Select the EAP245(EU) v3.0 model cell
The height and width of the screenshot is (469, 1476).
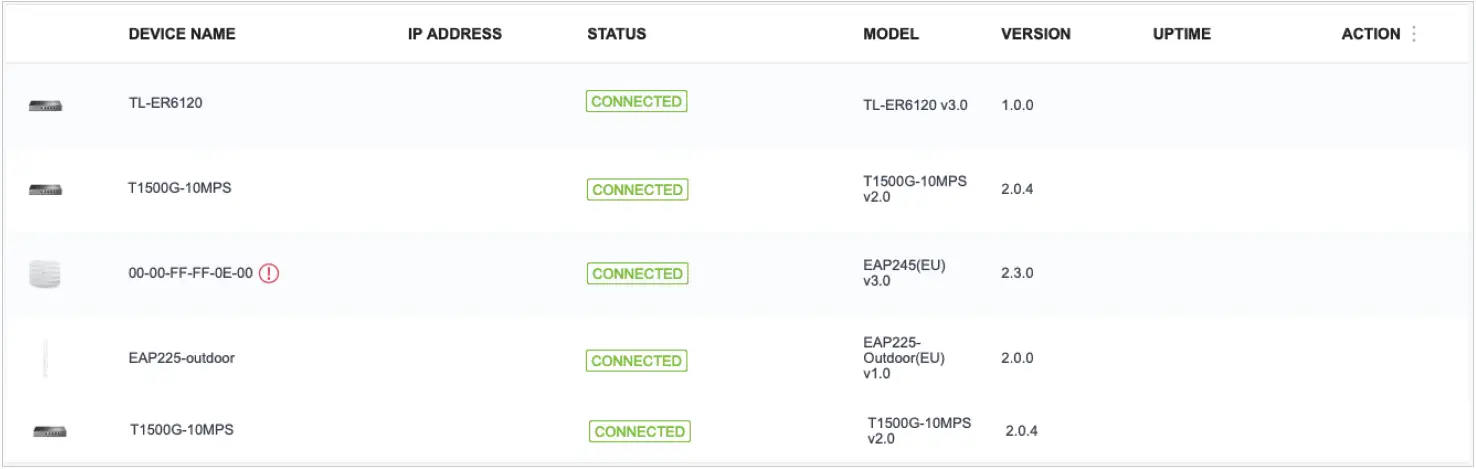click(904, 273)
